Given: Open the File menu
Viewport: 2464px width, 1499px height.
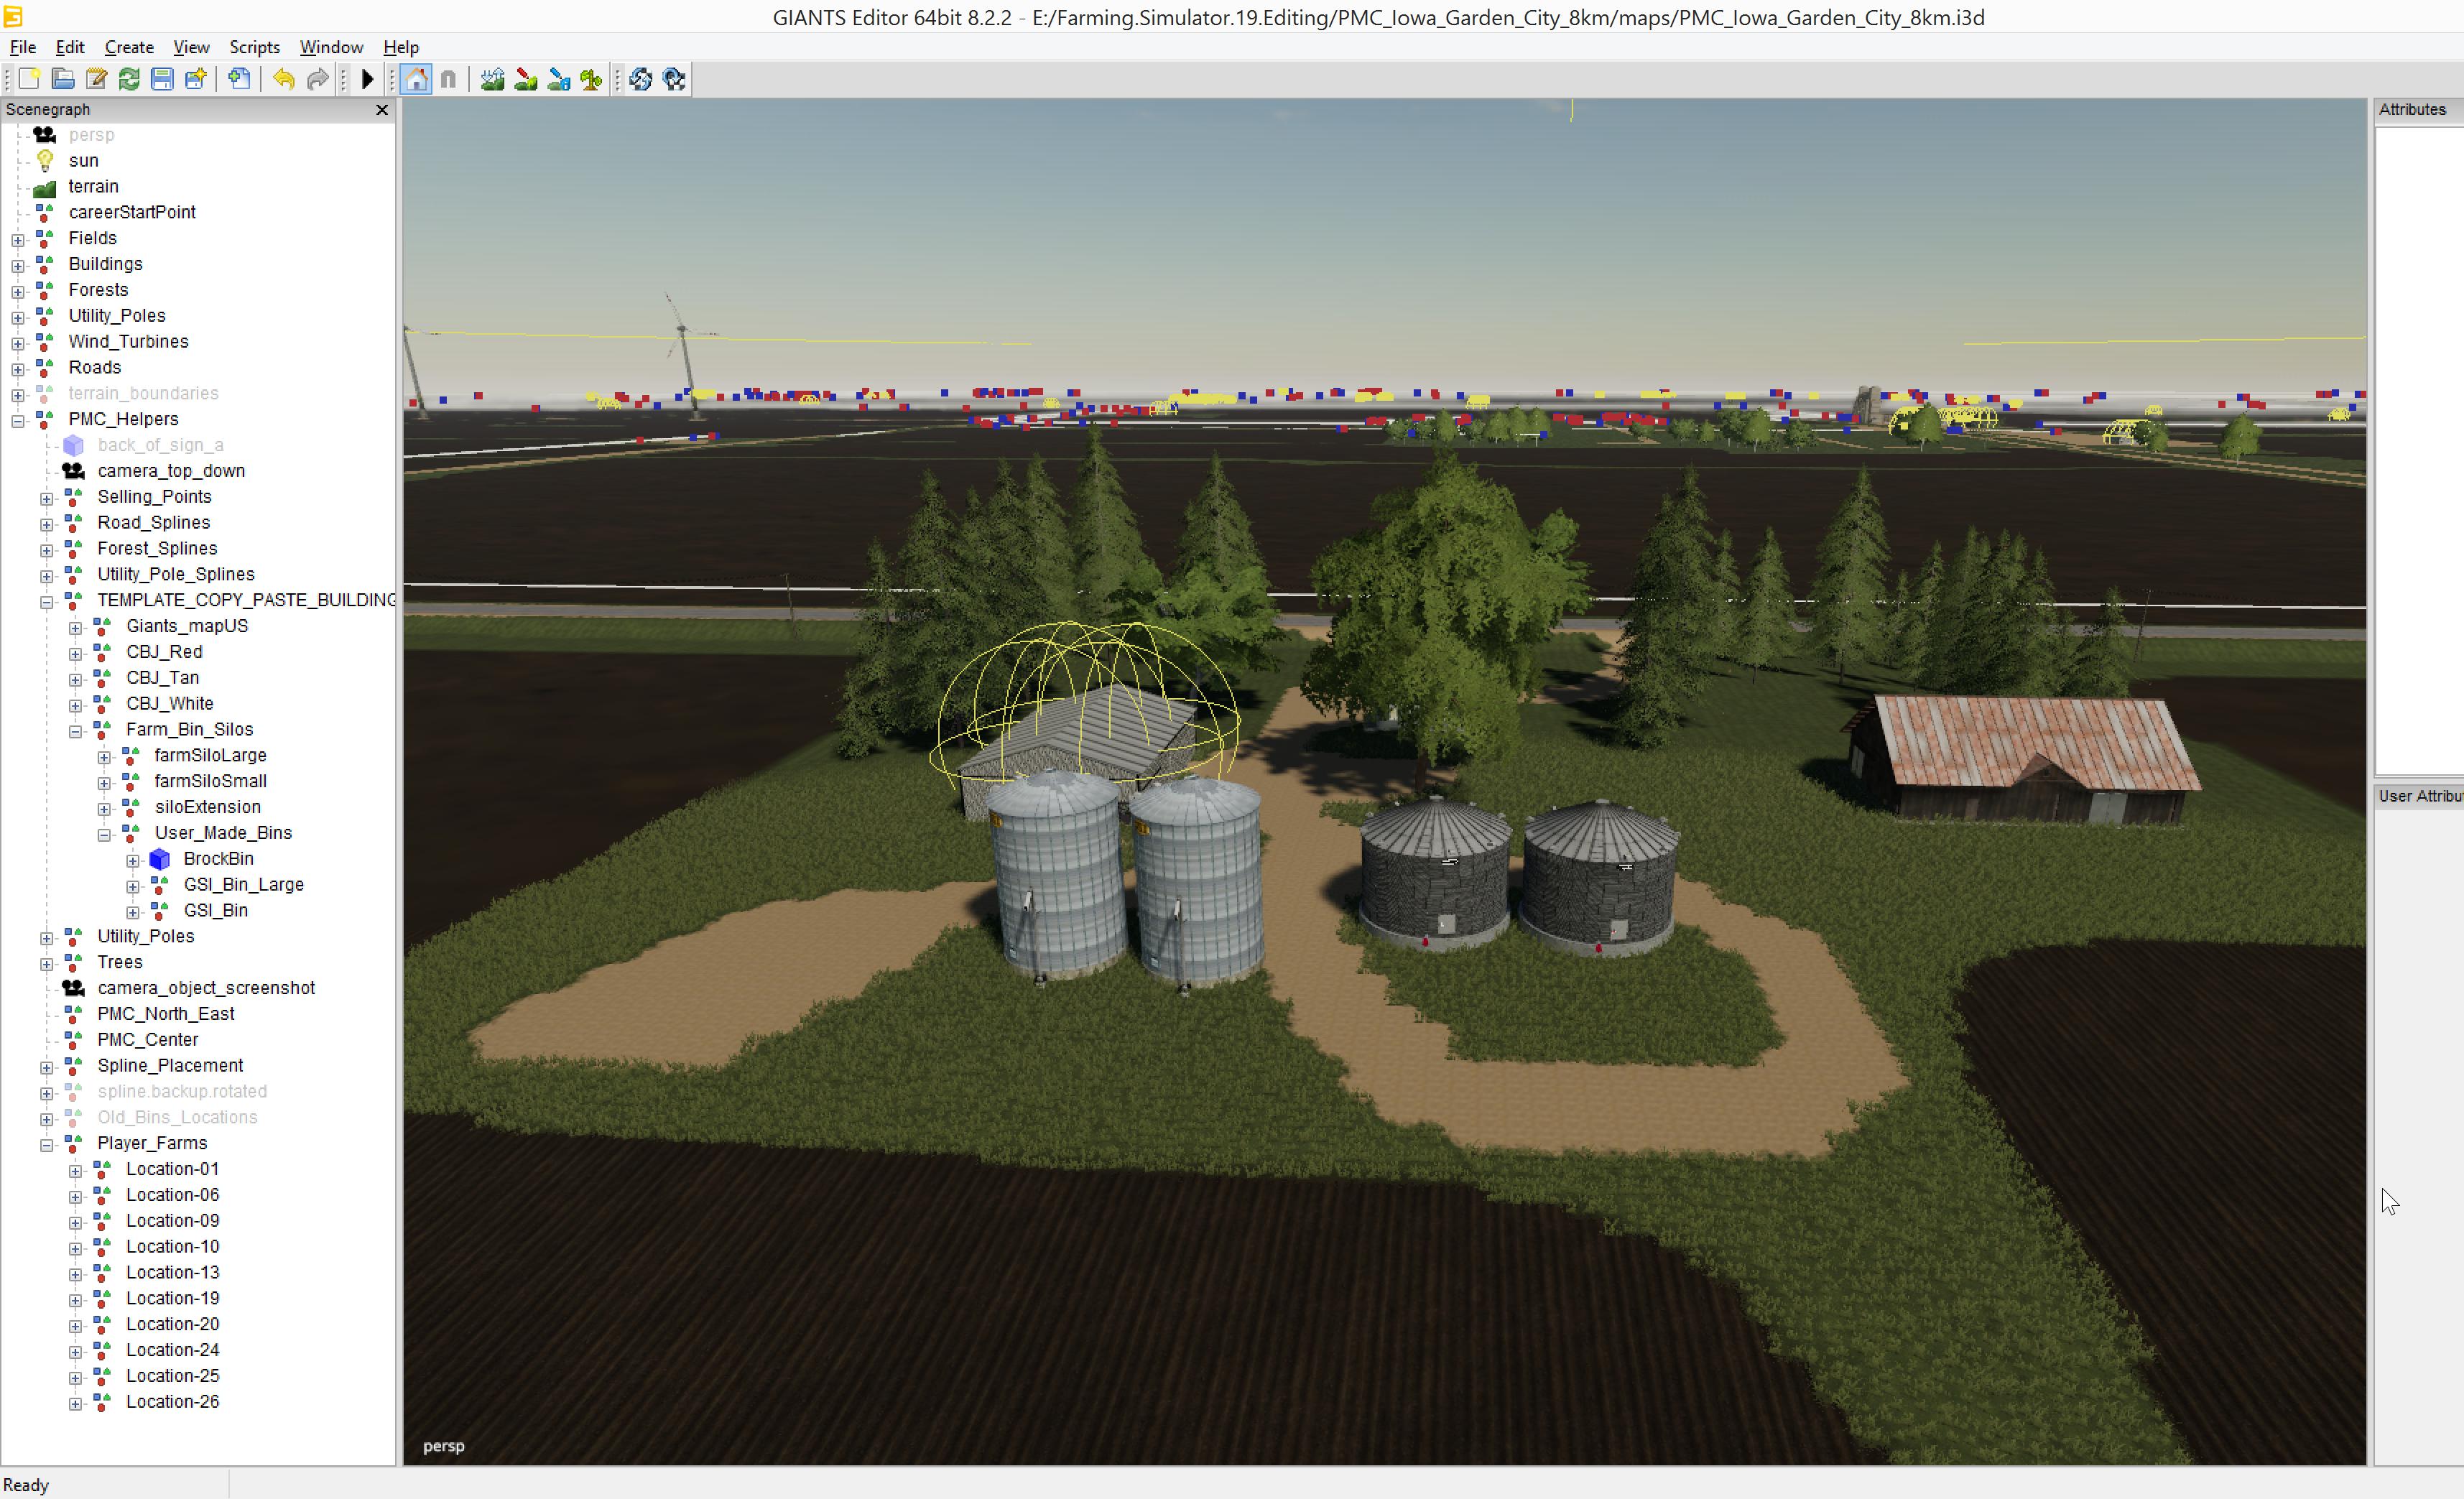Looking at the screenshot, I should (x=23, y=47).
